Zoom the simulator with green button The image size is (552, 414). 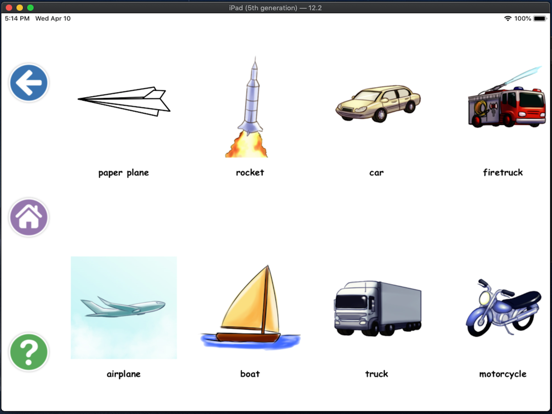pyautogui.click(x=30, y=7)
